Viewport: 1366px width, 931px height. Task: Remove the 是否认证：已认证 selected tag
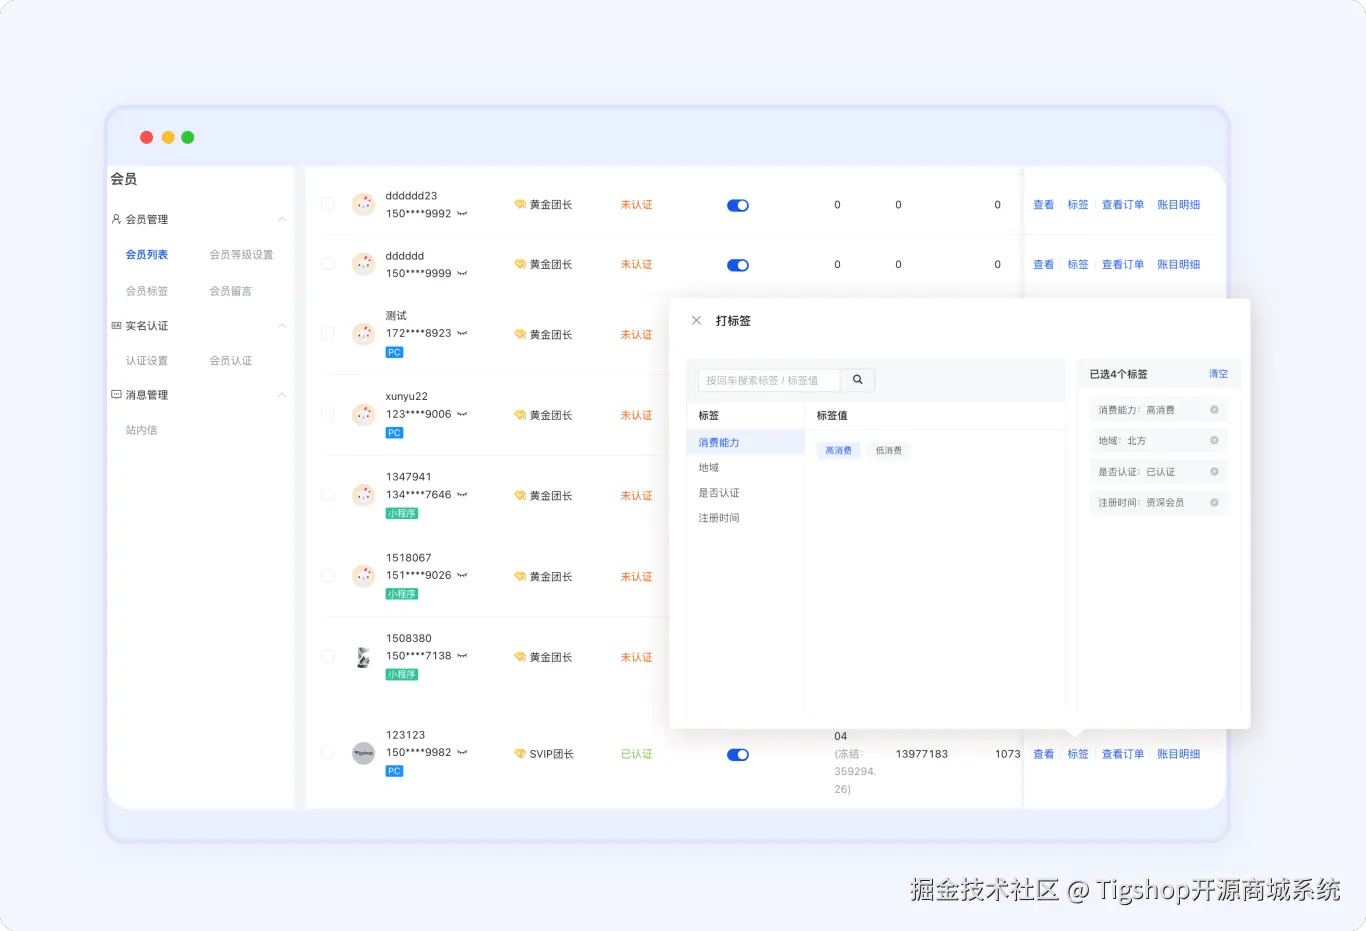1214,472
